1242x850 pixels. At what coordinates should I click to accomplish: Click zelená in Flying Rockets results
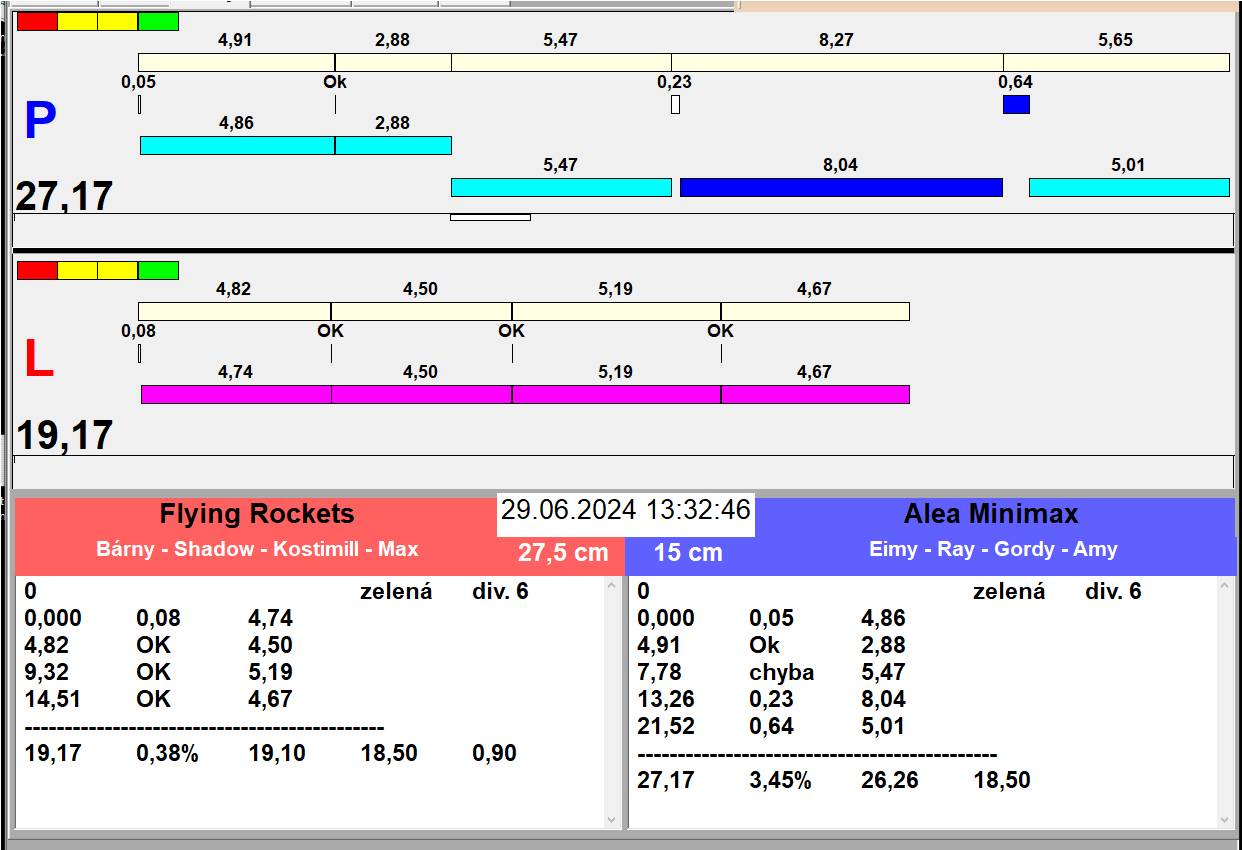pos(396,591)
